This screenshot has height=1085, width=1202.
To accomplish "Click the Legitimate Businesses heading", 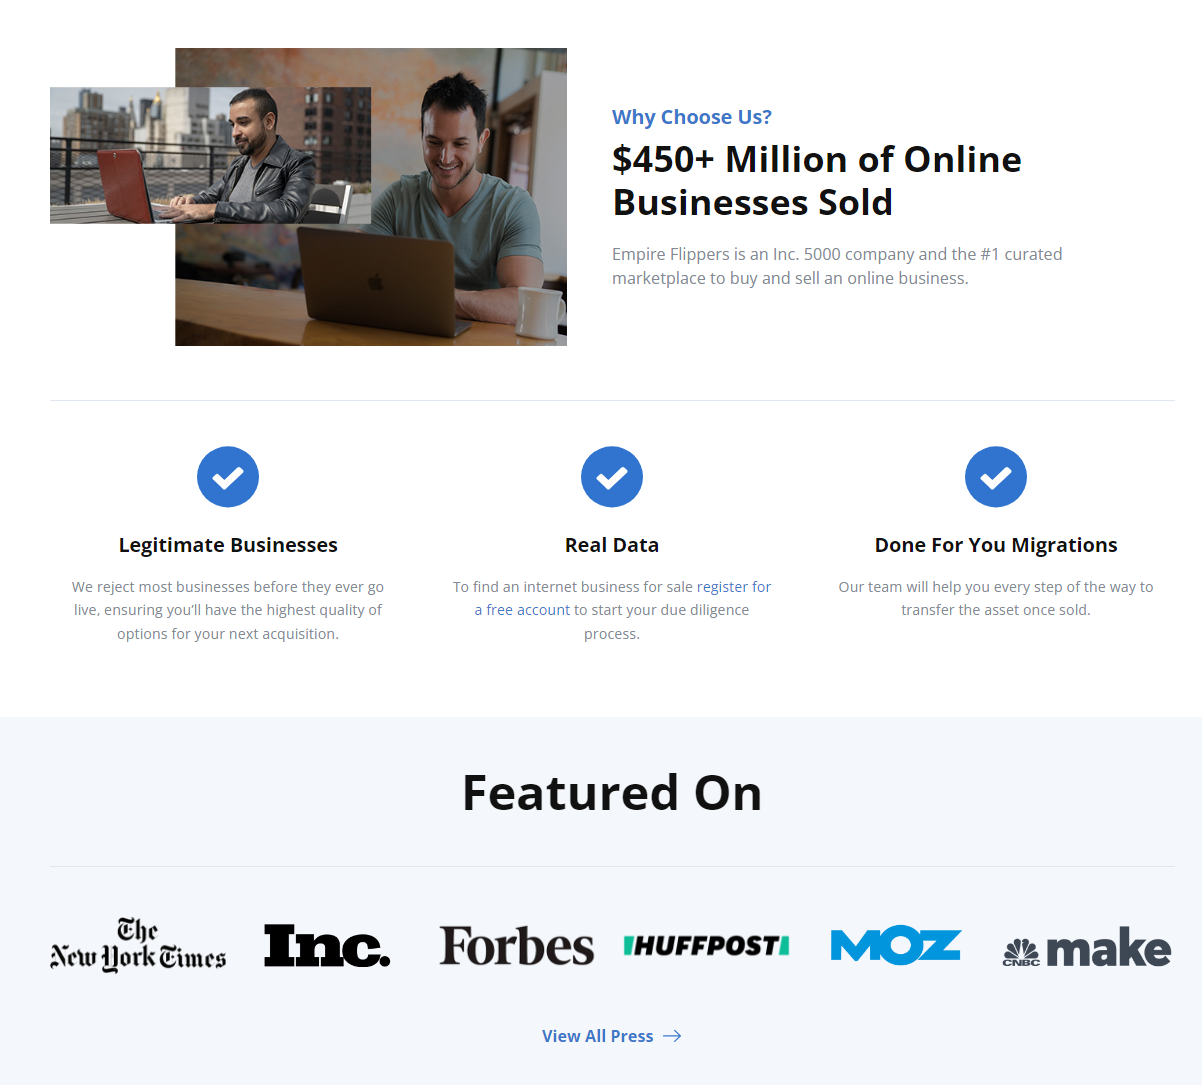I will (228, 545).
